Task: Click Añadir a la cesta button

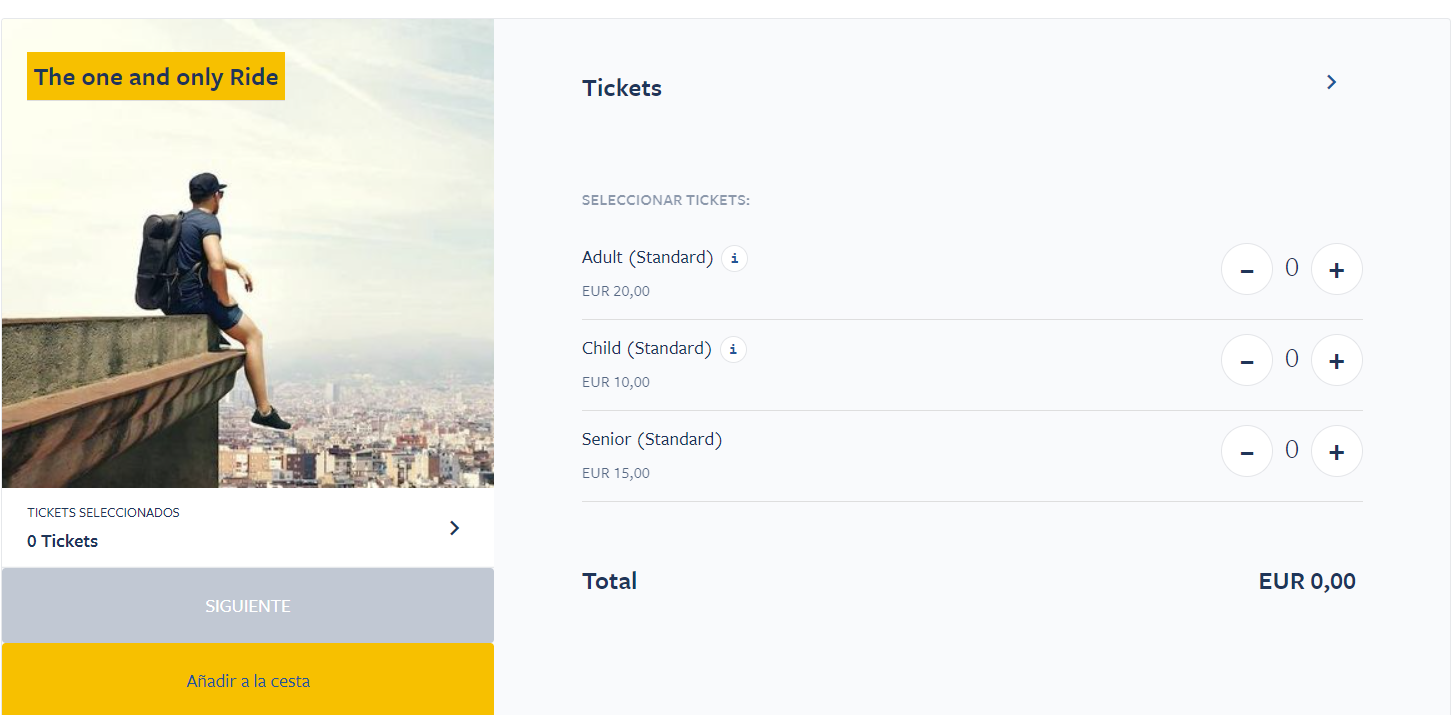Action: click(x=248, y=680)
